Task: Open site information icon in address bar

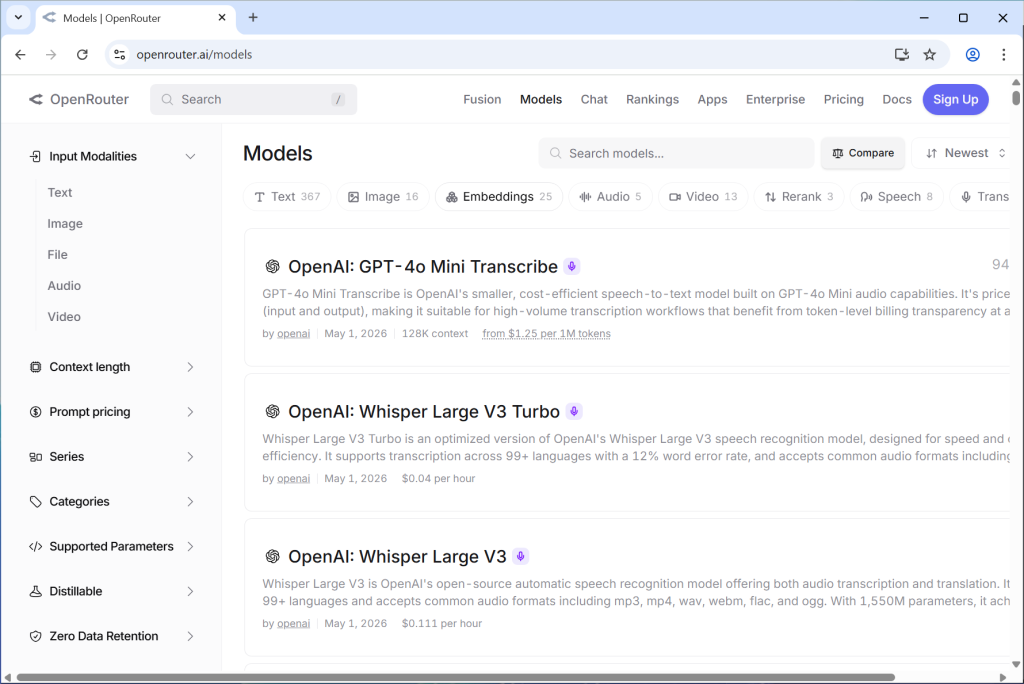Action: [x=120, y=55]
